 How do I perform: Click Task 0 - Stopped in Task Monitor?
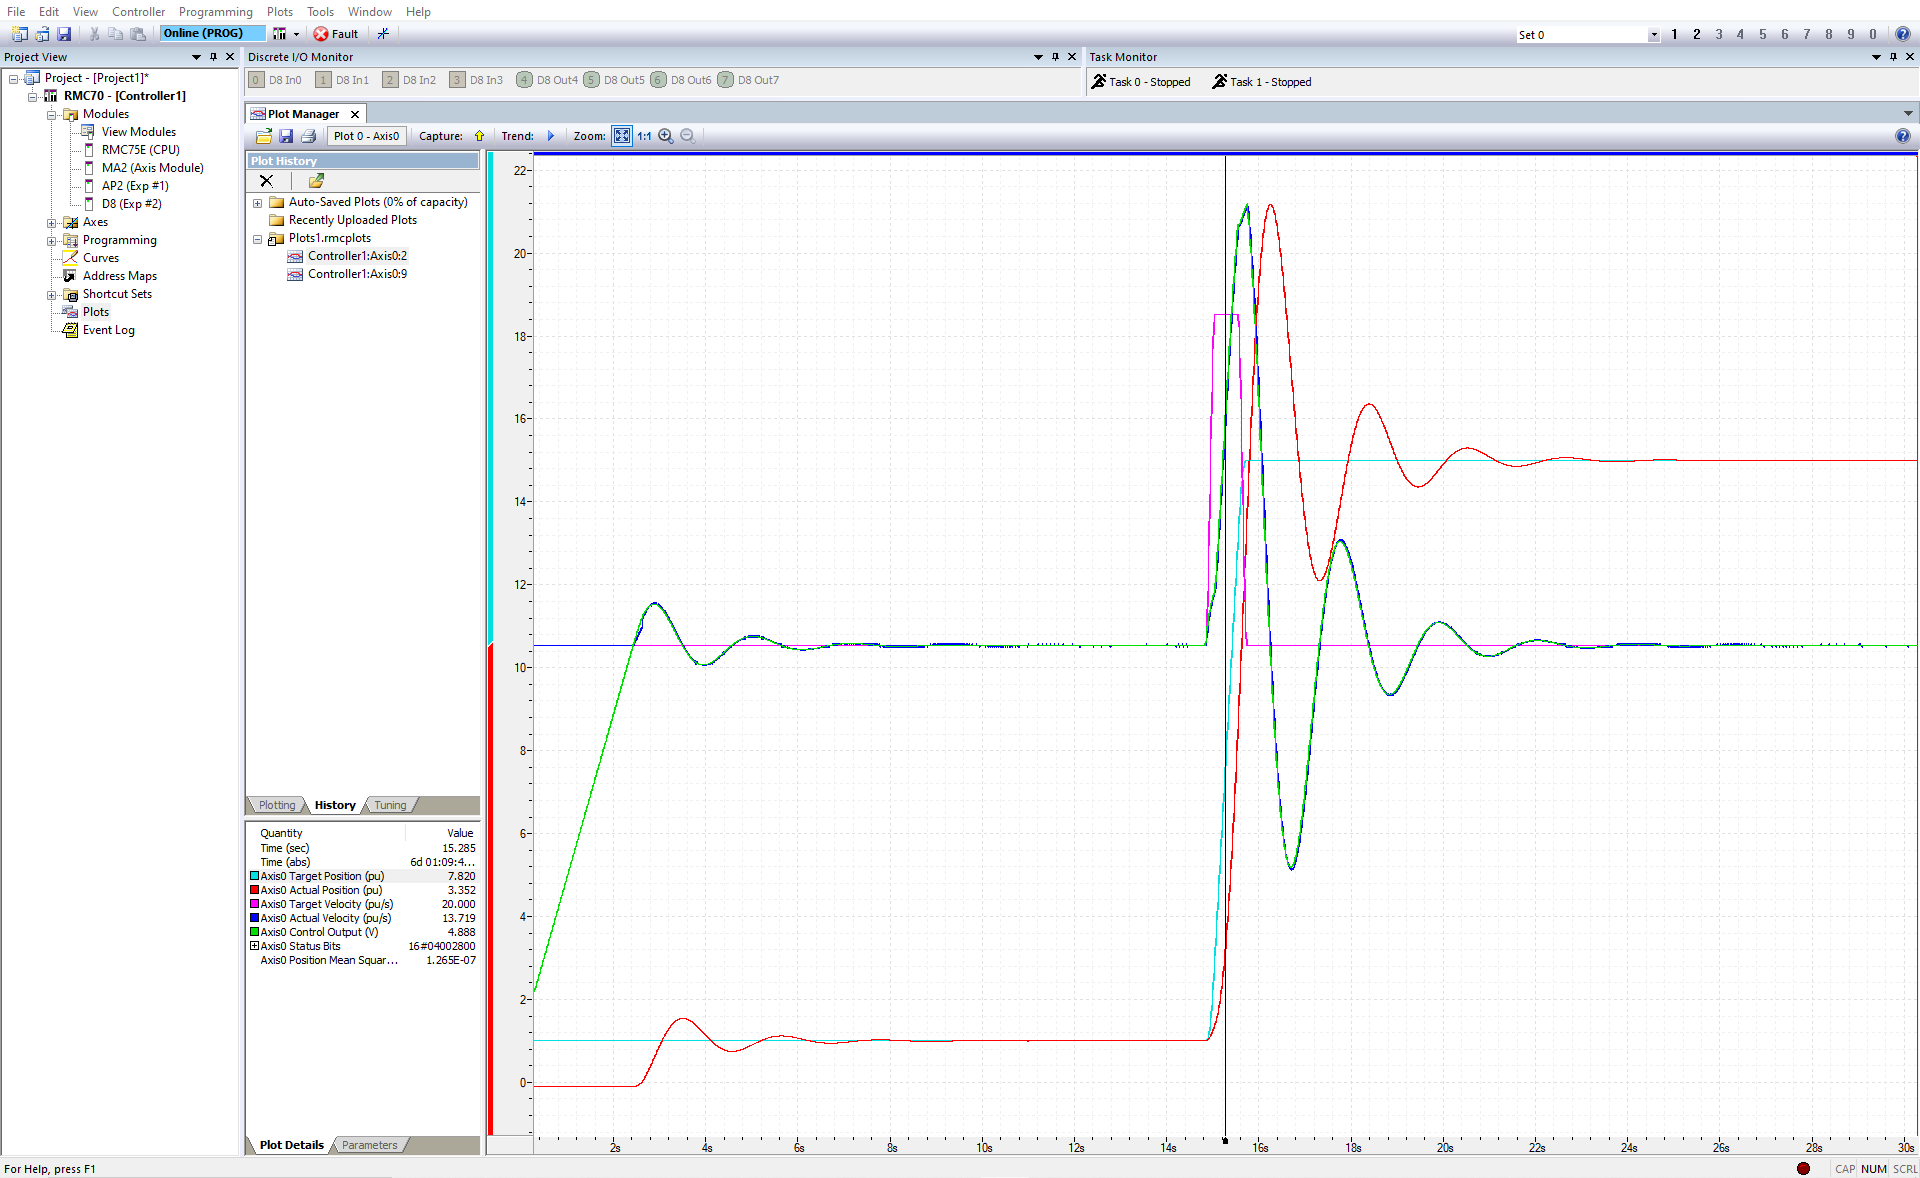[x=1141, y=82]
